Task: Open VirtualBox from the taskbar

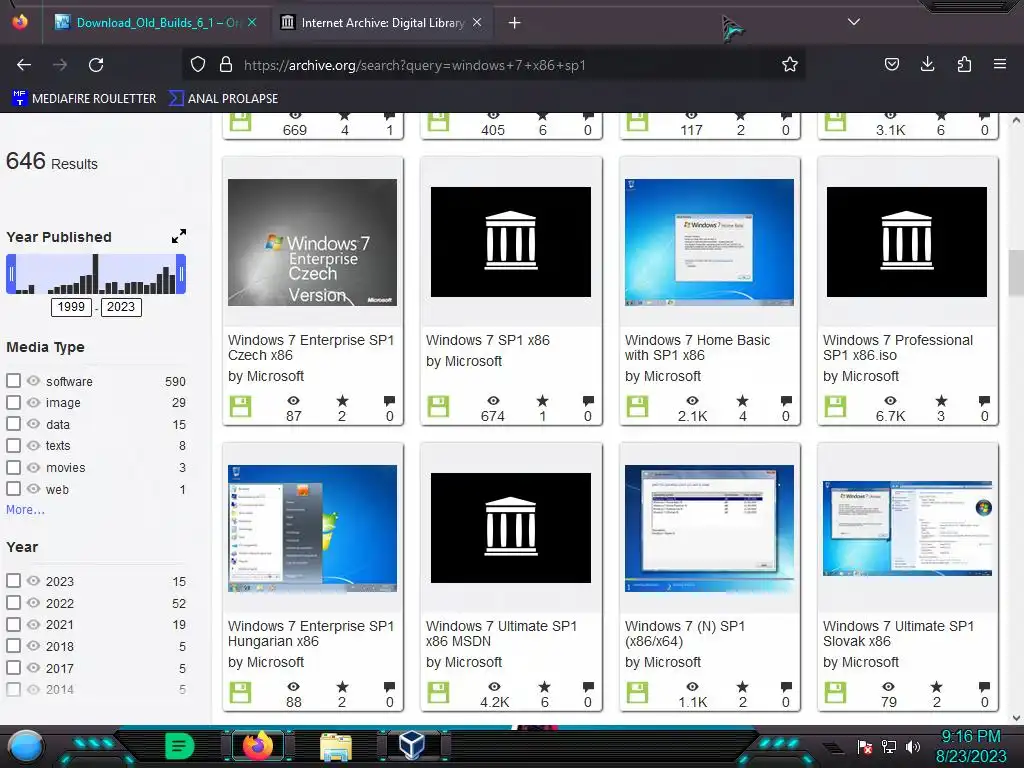Action: [412, 745]
